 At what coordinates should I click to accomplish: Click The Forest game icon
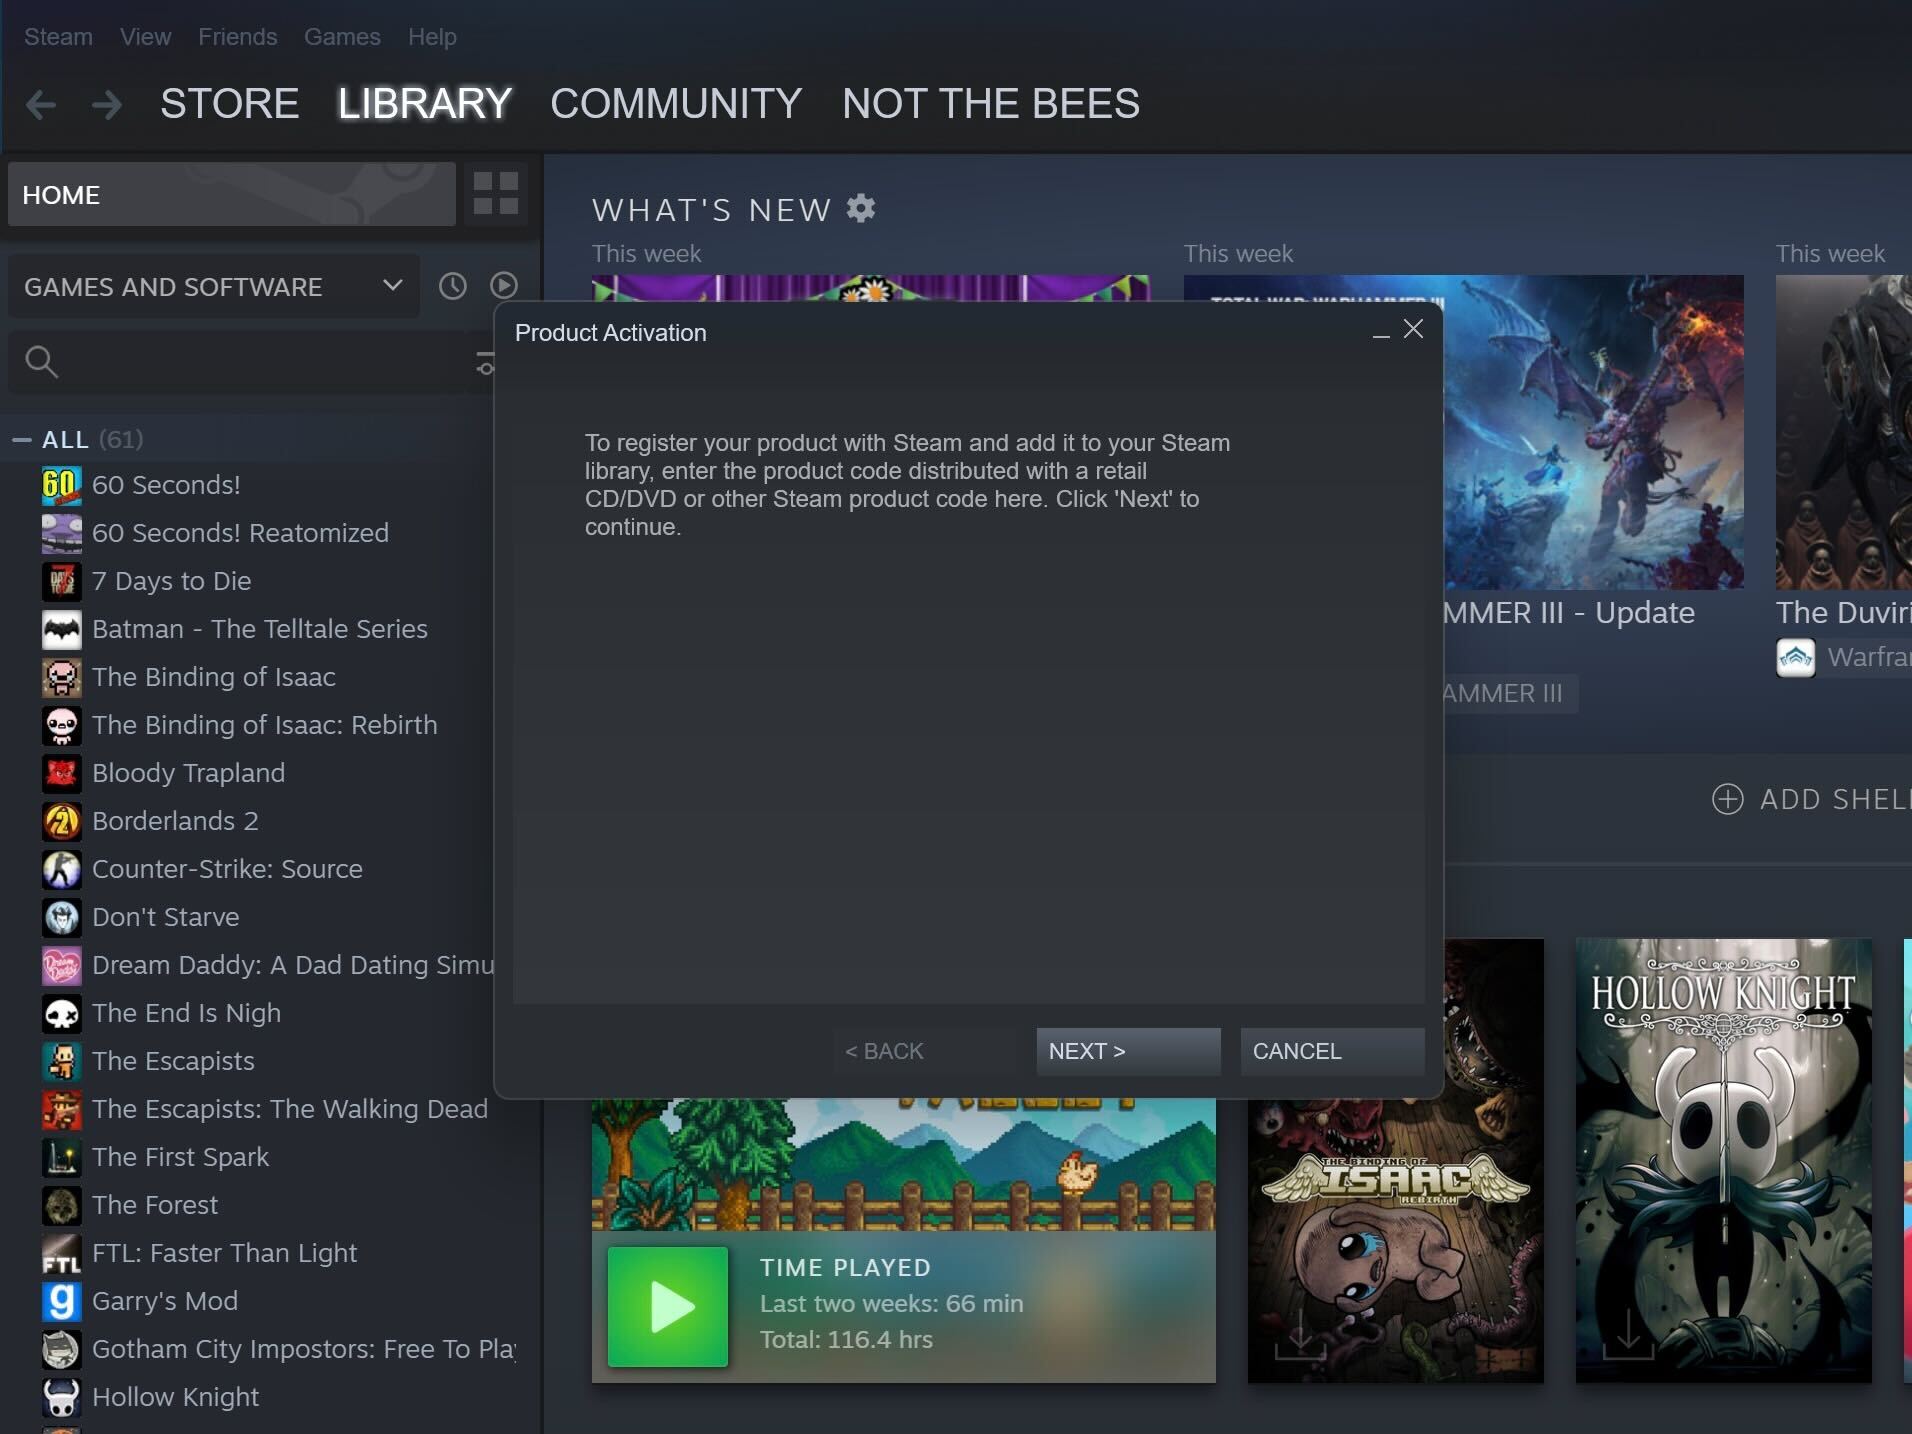click(61, 1205)
